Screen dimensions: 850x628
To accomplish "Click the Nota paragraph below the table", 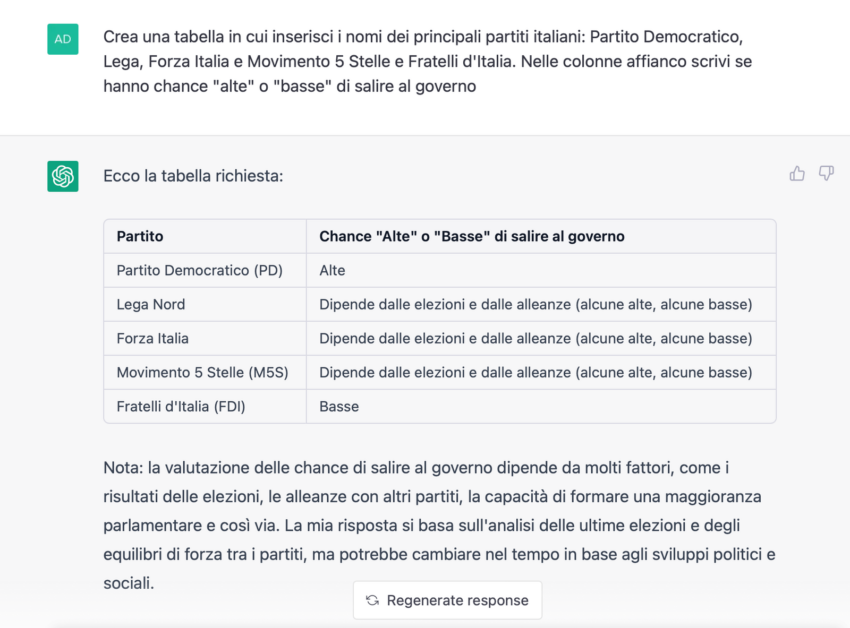I will pos(439,525).
